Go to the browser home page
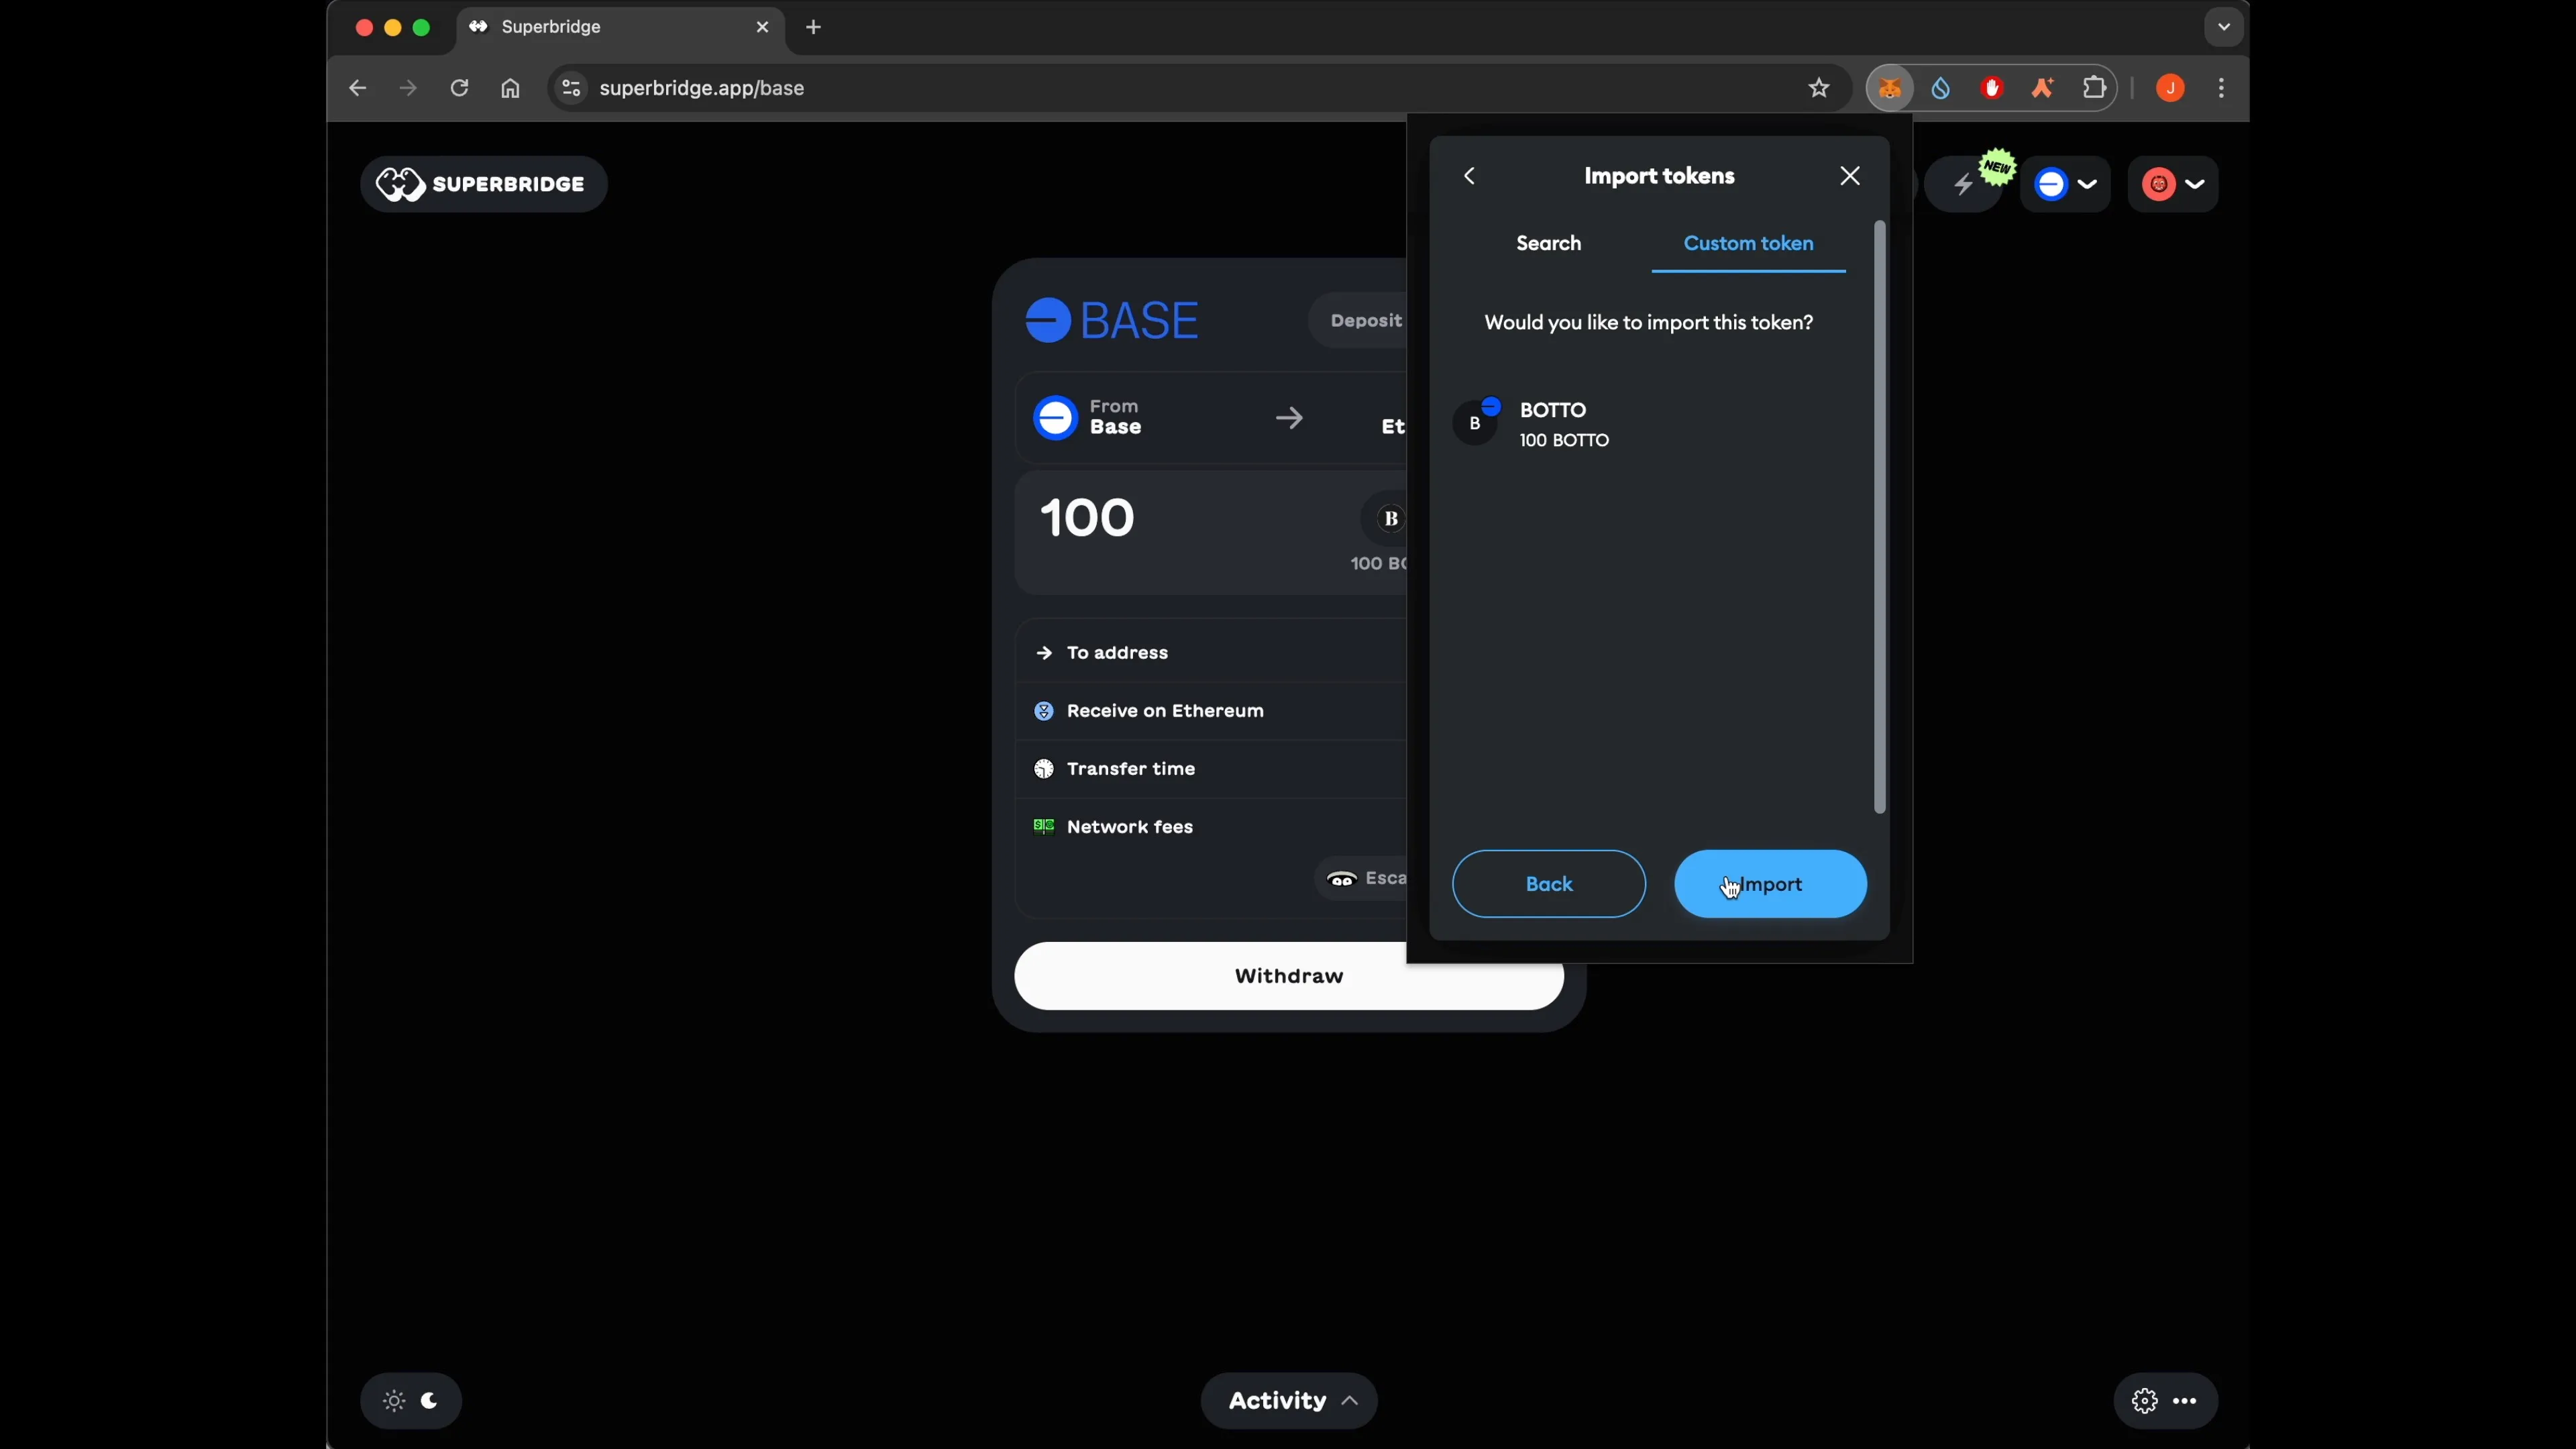 pyautogui.click(x=510, y=88)
